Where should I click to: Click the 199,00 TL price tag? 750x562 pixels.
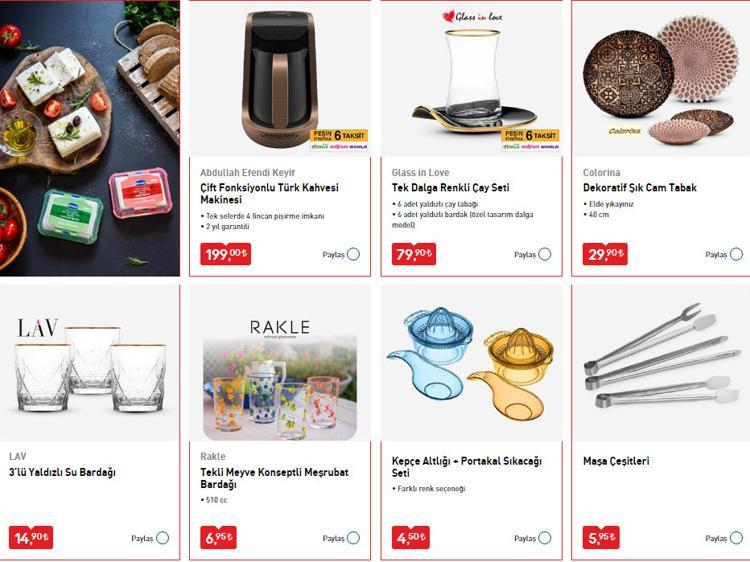pos(225,254)
